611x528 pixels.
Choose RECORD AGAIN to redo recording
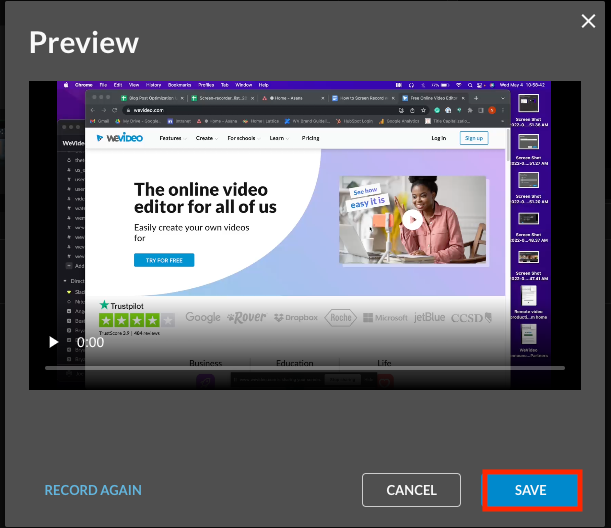click(93, 490)
